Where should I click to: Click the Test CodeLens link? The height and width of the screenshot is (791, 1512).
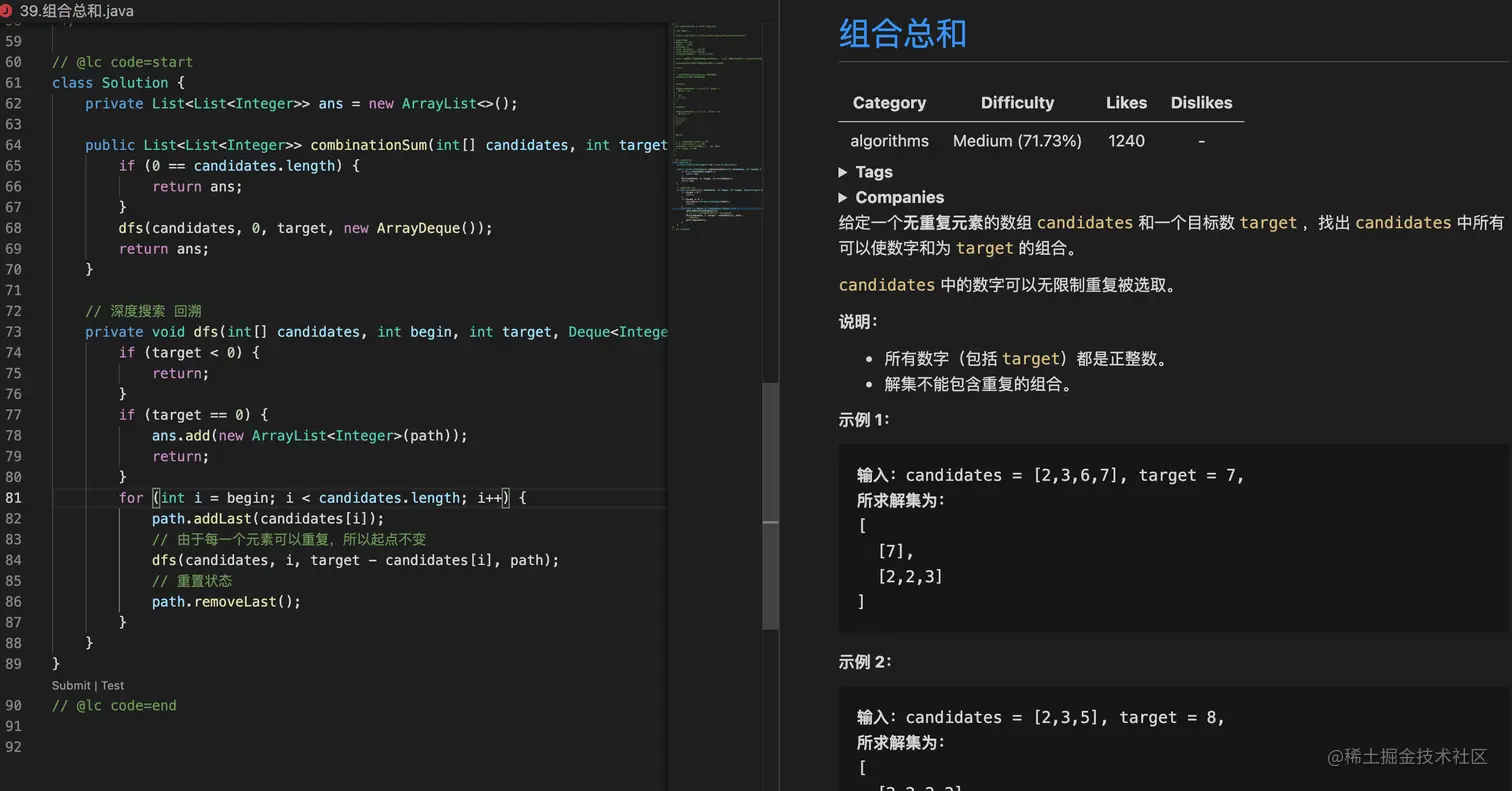113,685
